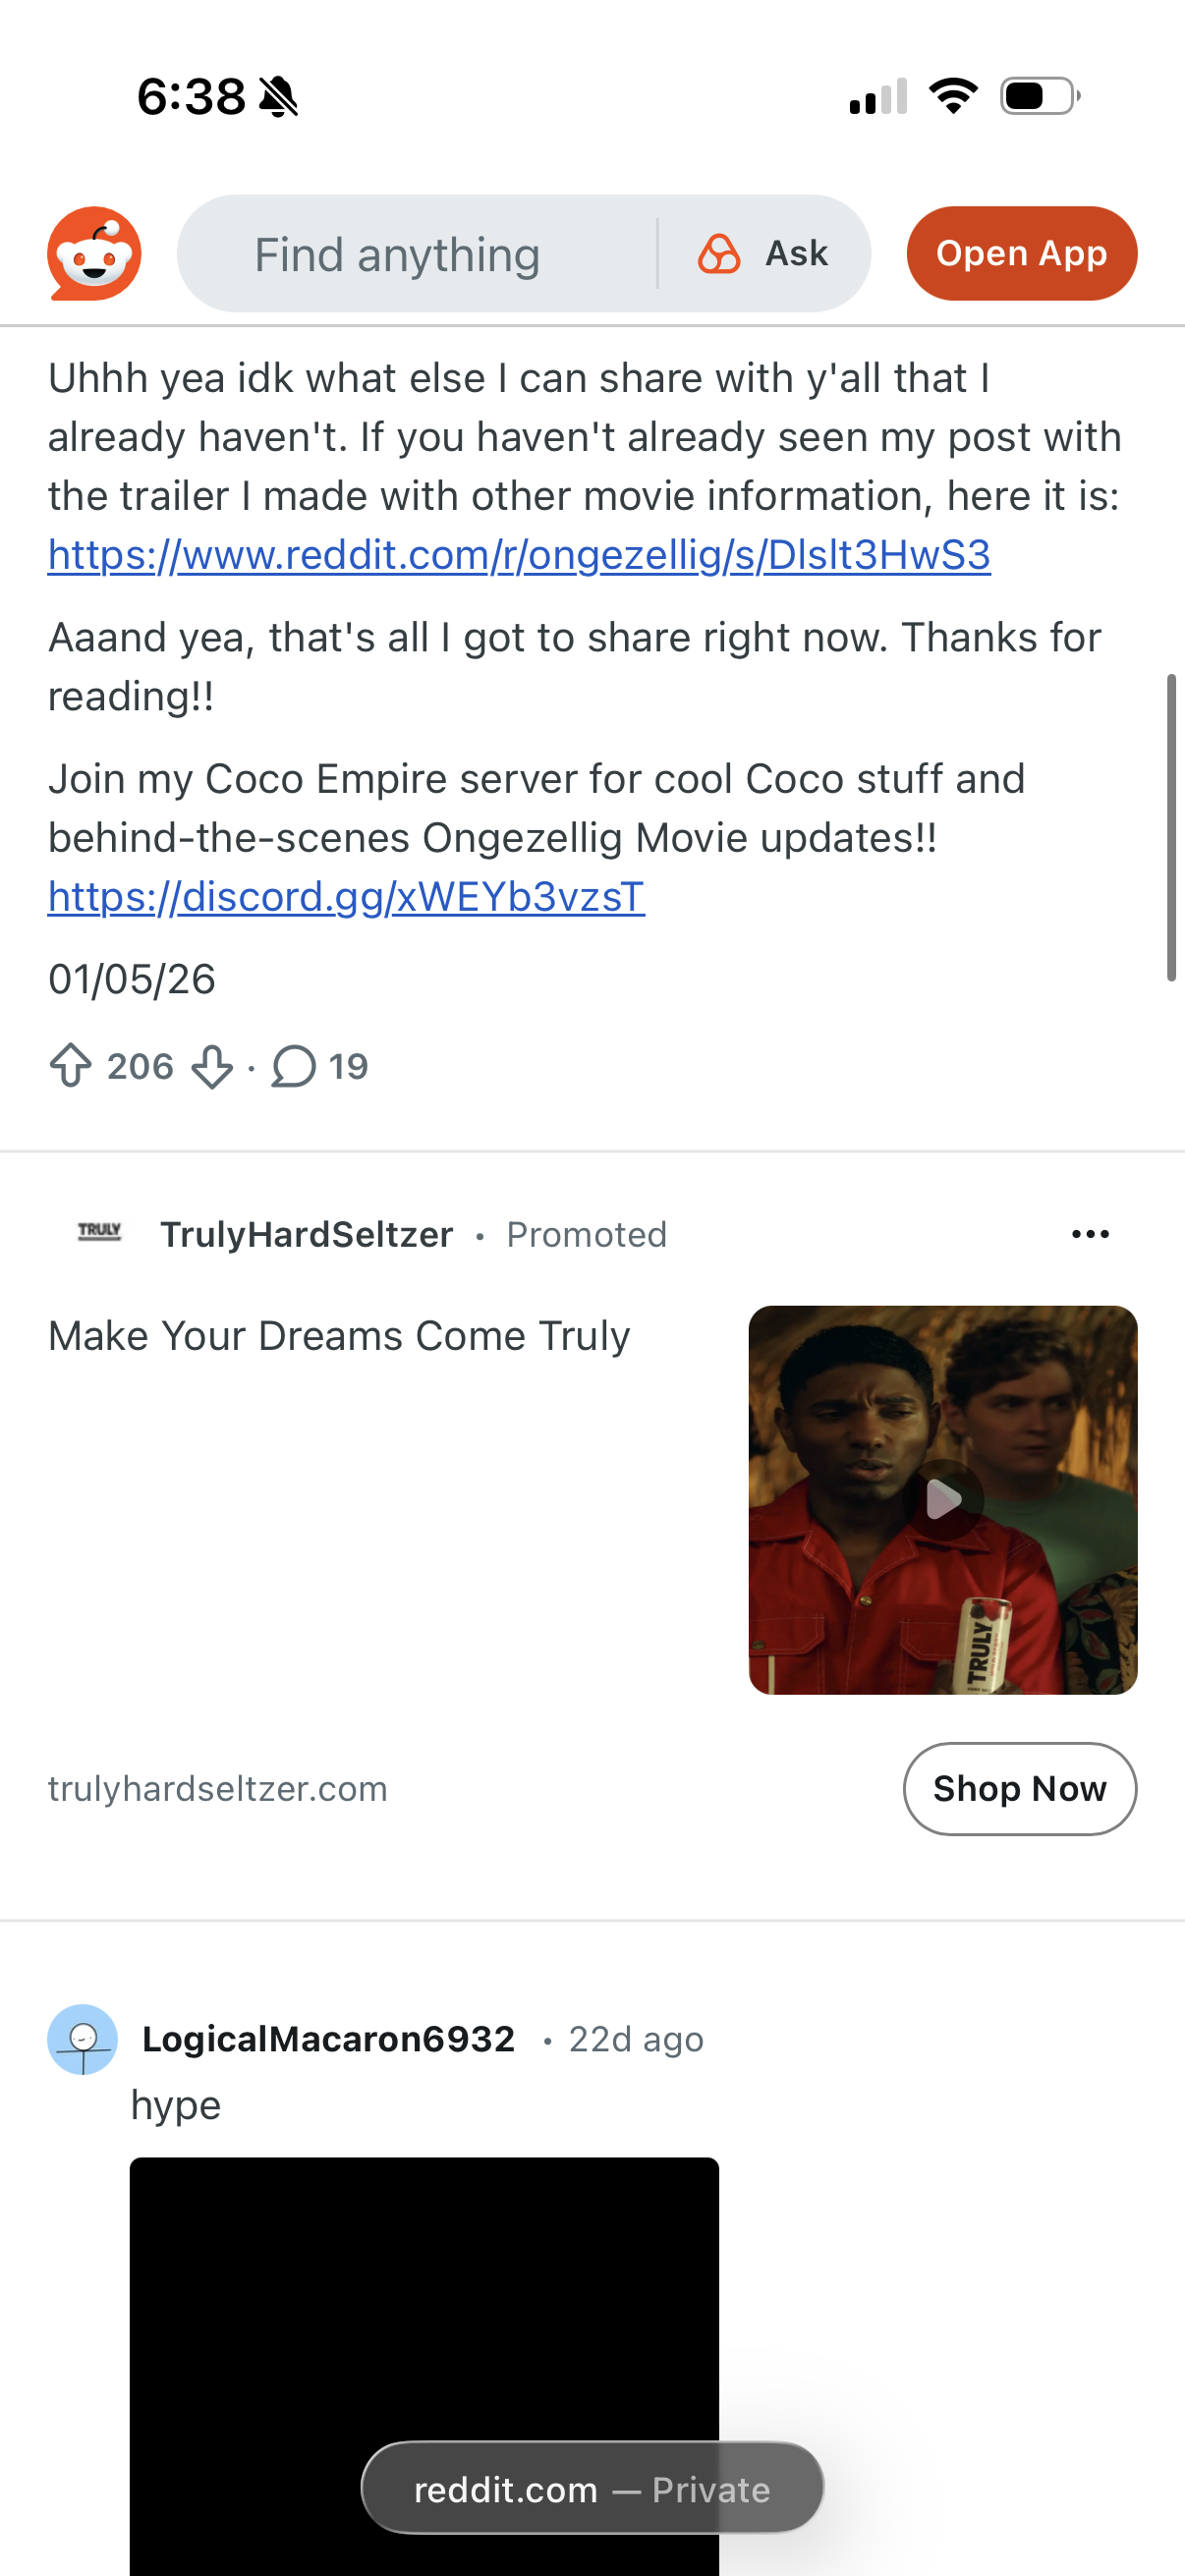Open the ongezellig Reddit post link
Viewport: 1185px width, 2576px height.
519,555
